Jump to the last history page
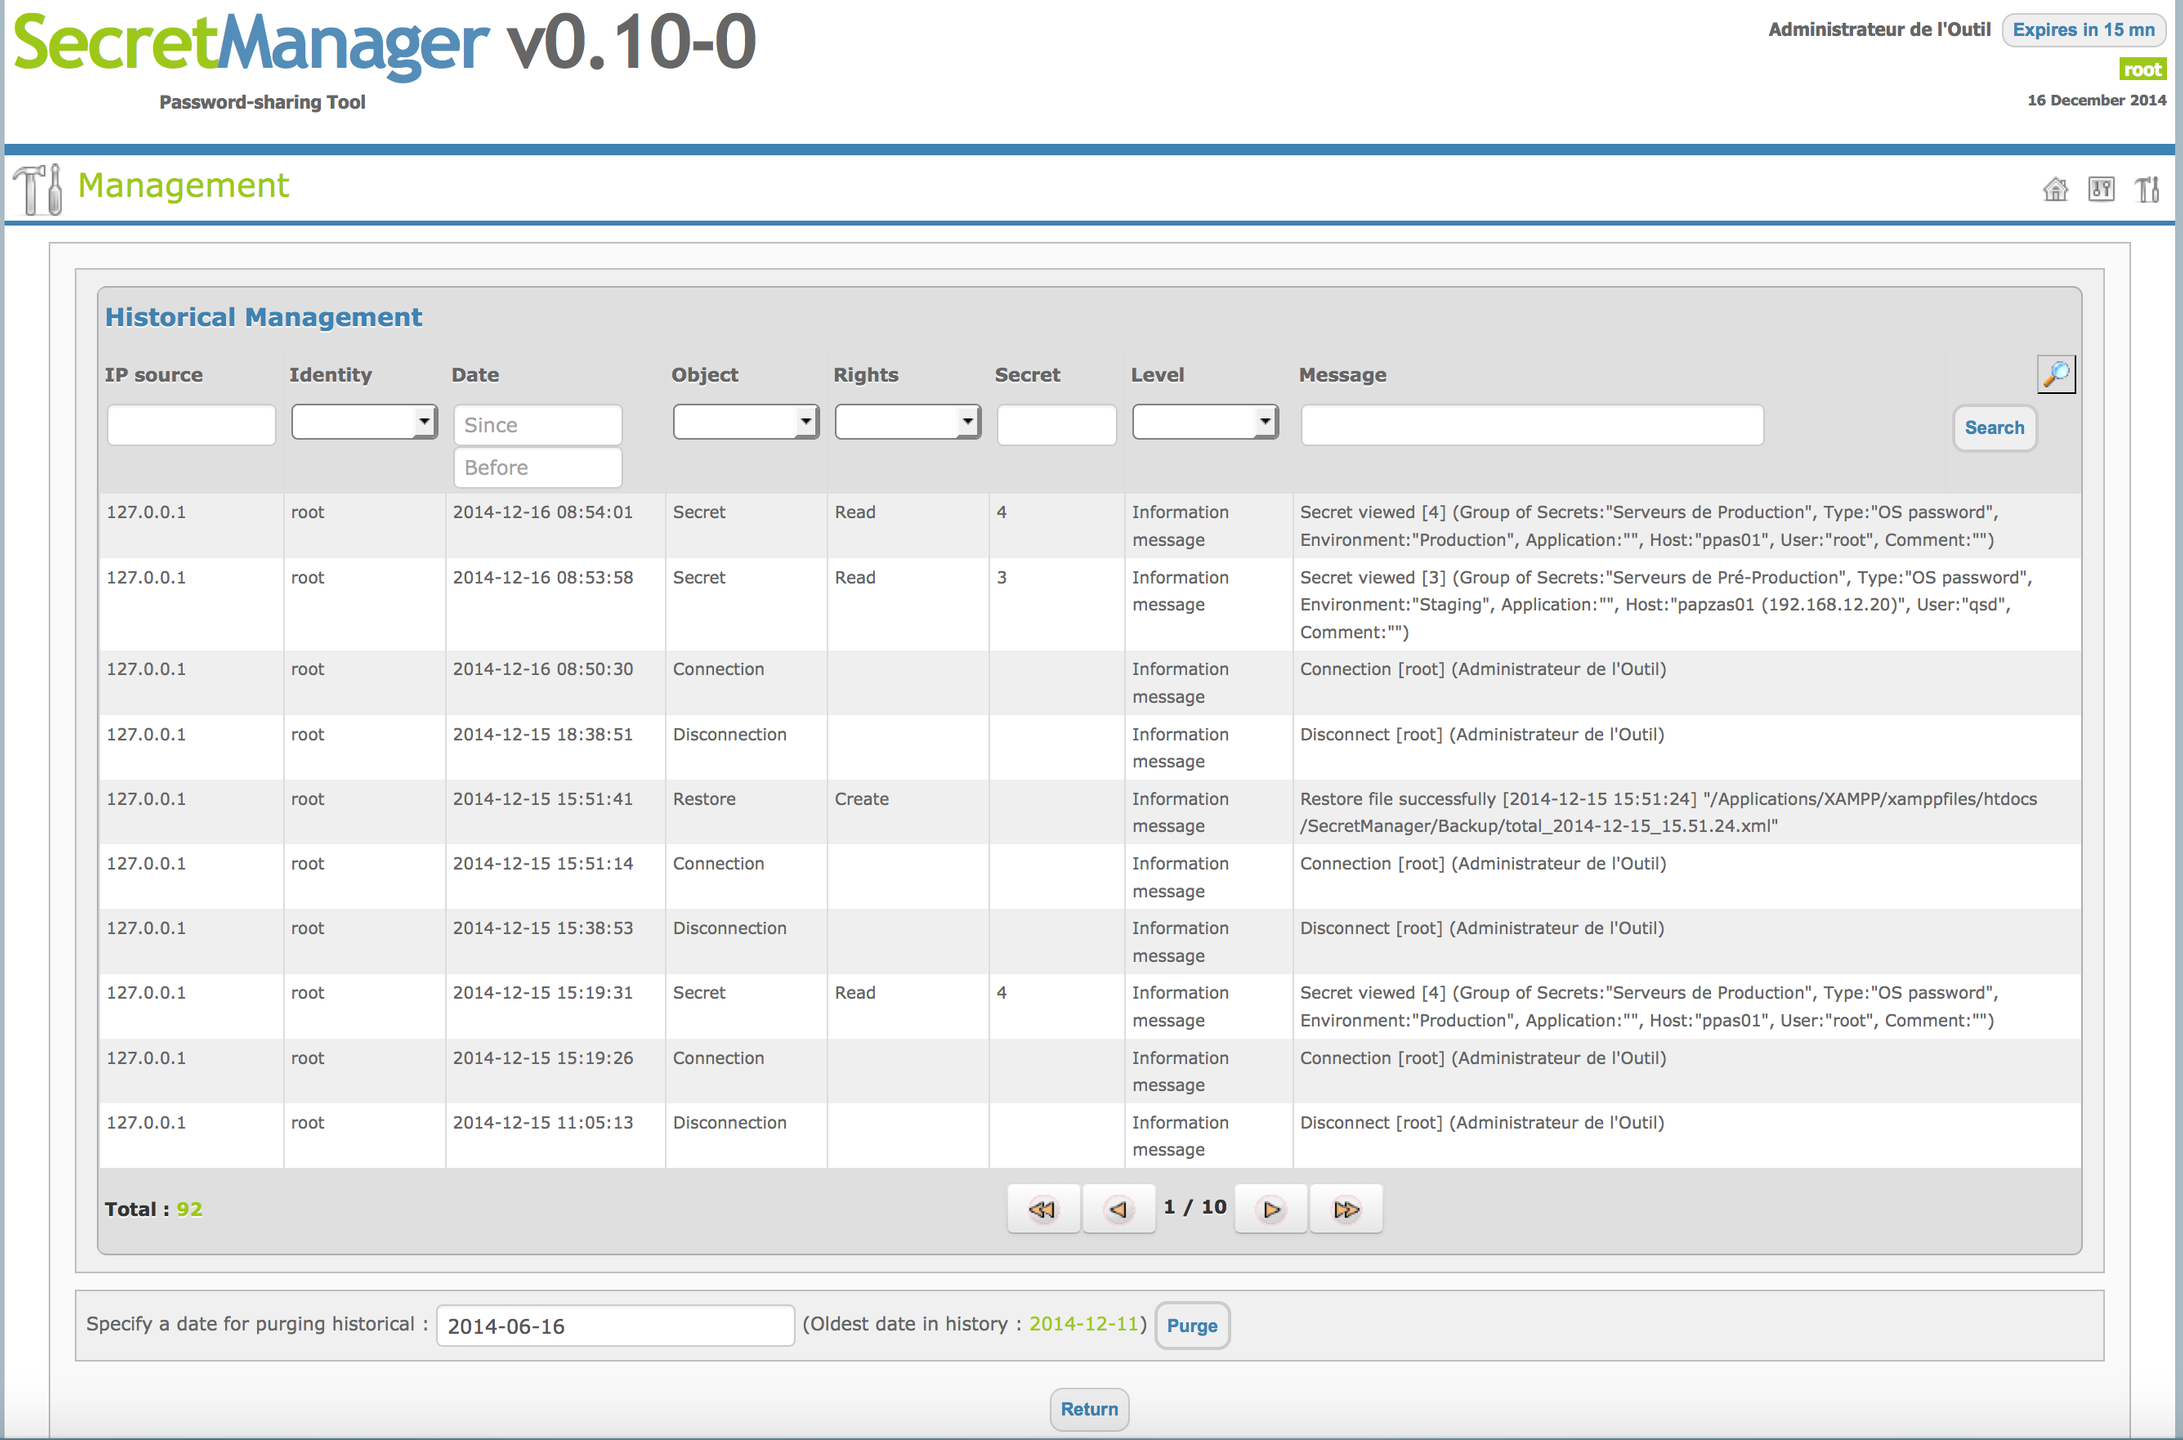The width and height of the screenshot is (2183, 1440). [1346, 1209]
